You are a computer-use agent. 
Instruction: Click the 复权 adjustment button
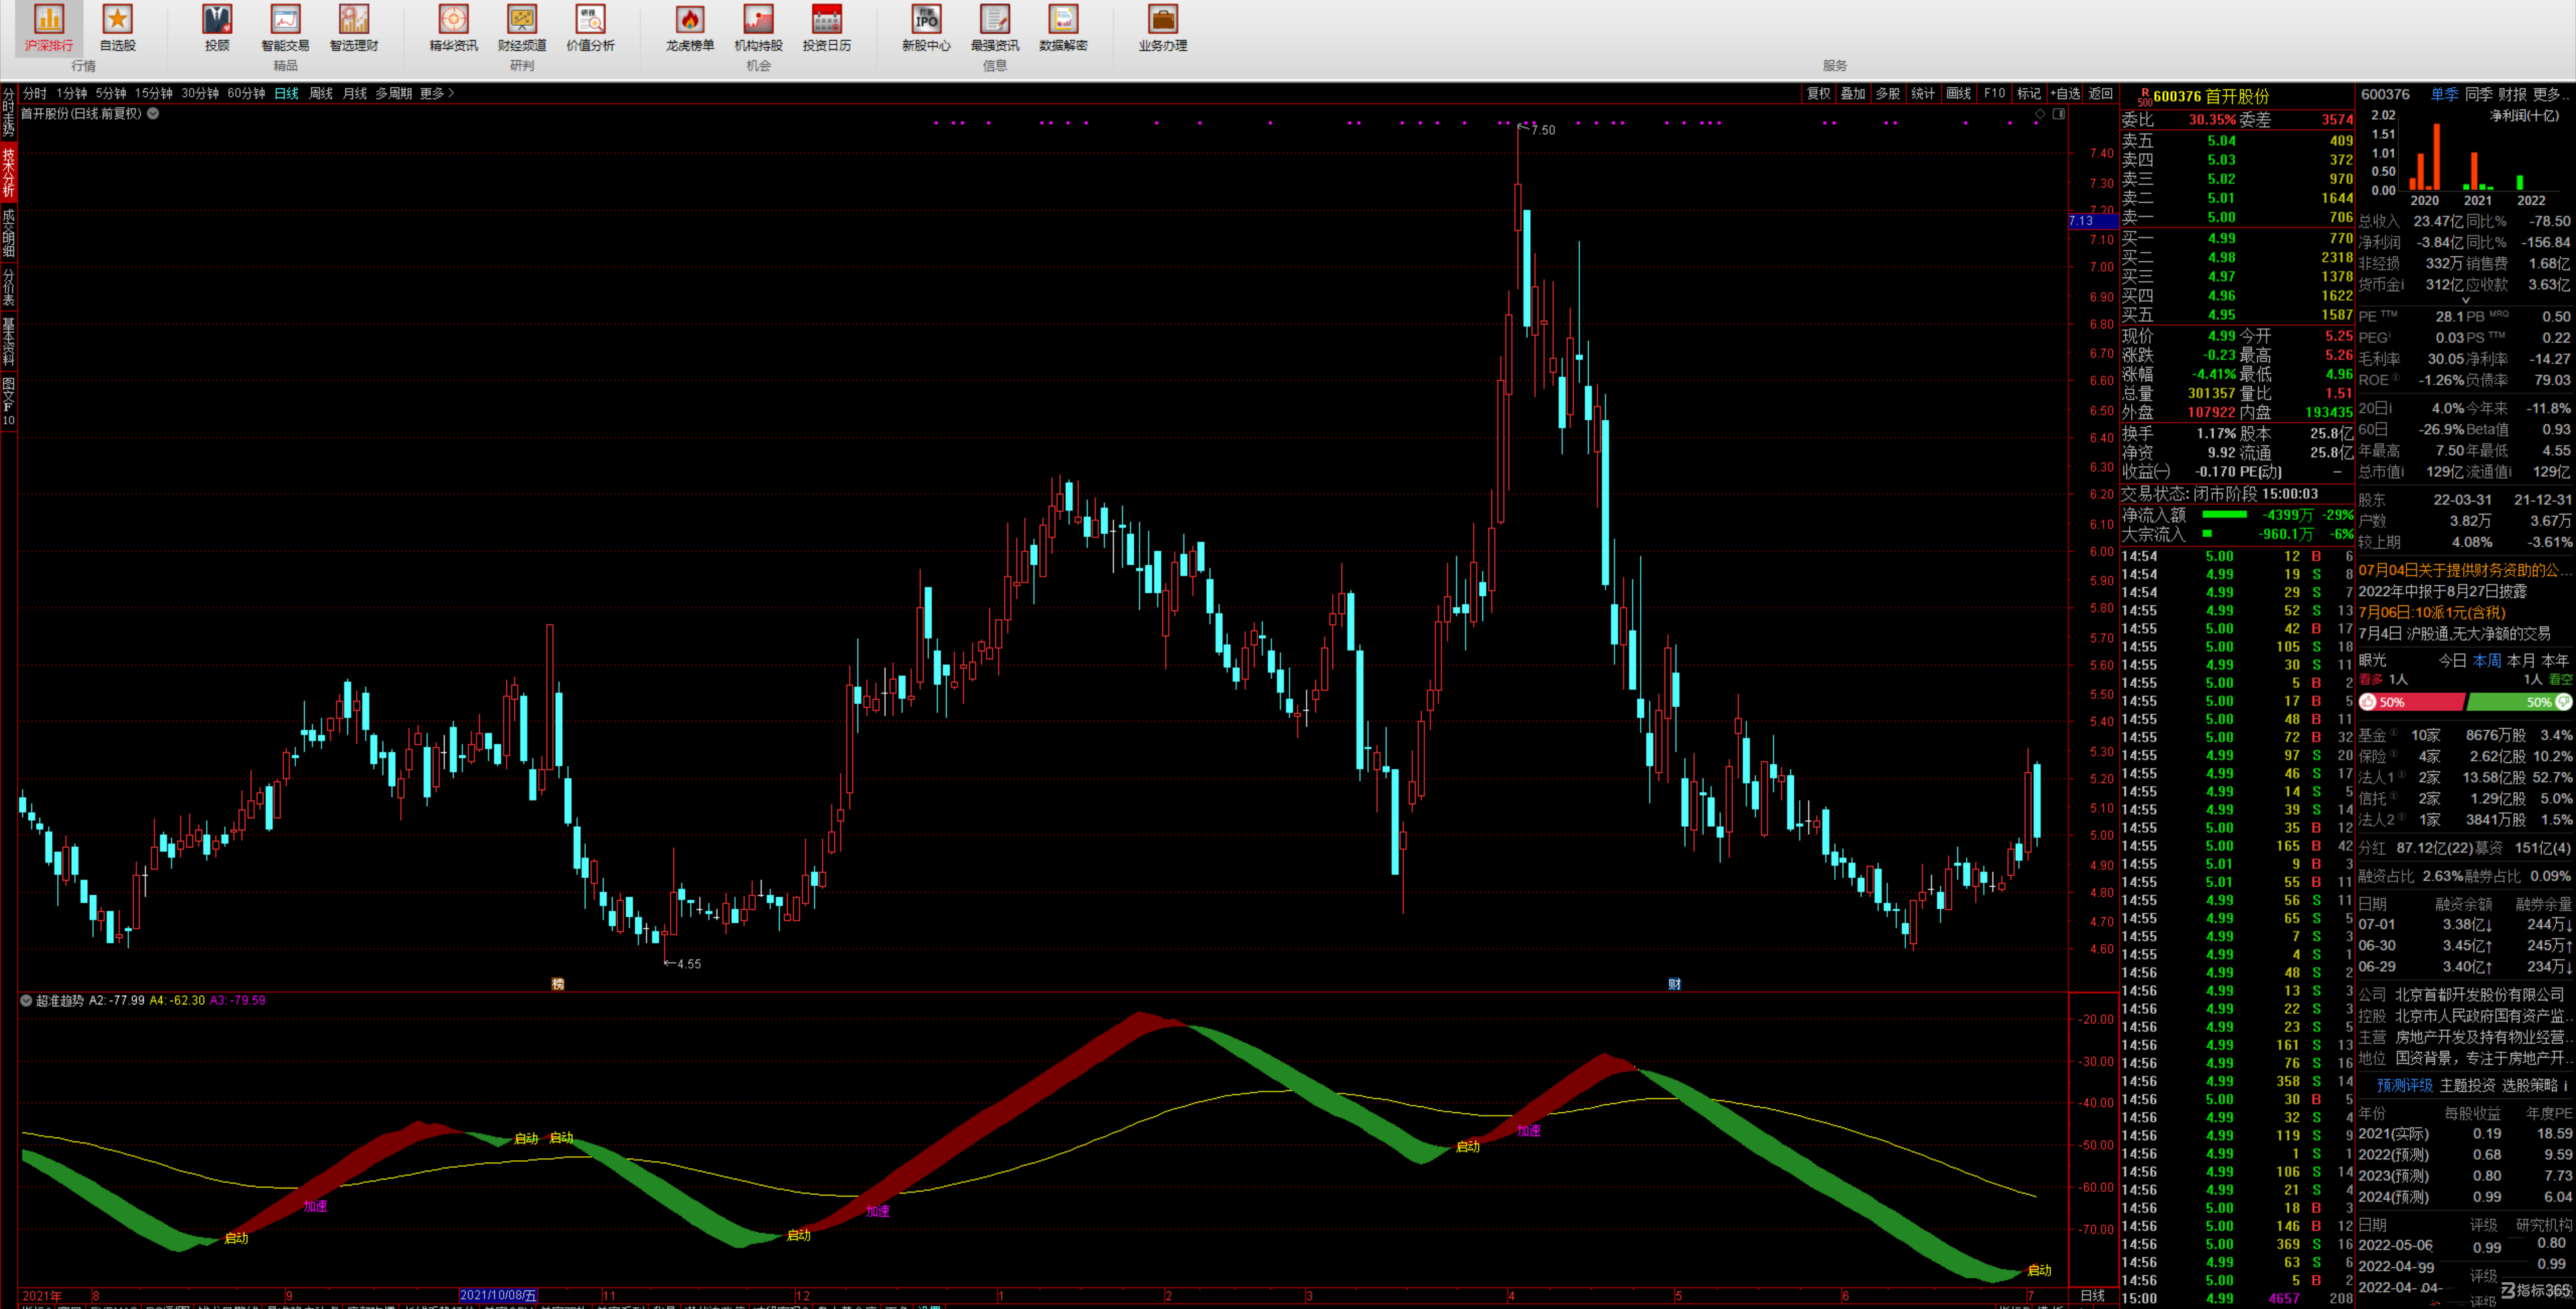click(1818, 93)
